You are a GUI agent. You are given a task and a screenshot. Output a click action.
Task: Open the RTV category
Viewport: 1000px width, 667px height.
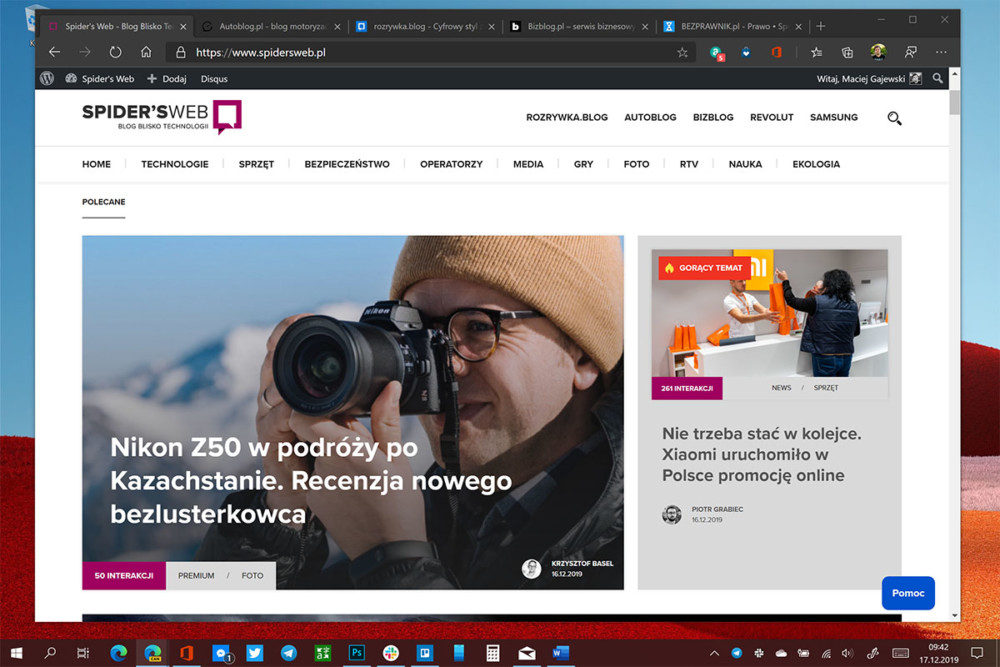[689, 164]
